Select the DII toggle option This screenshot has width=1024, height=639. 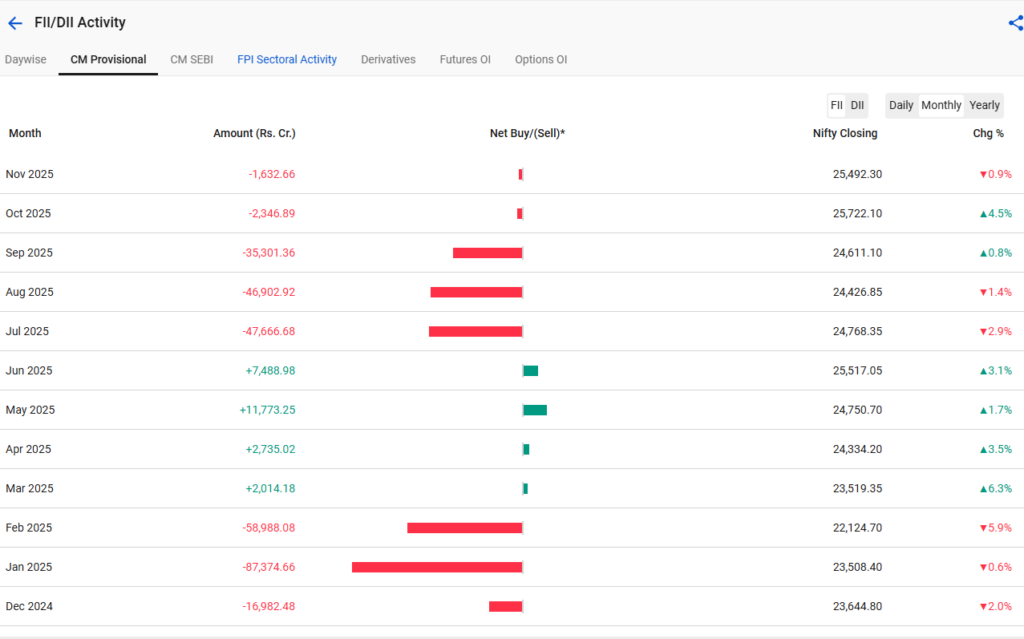pyautogui.click(x=857, y=105)
